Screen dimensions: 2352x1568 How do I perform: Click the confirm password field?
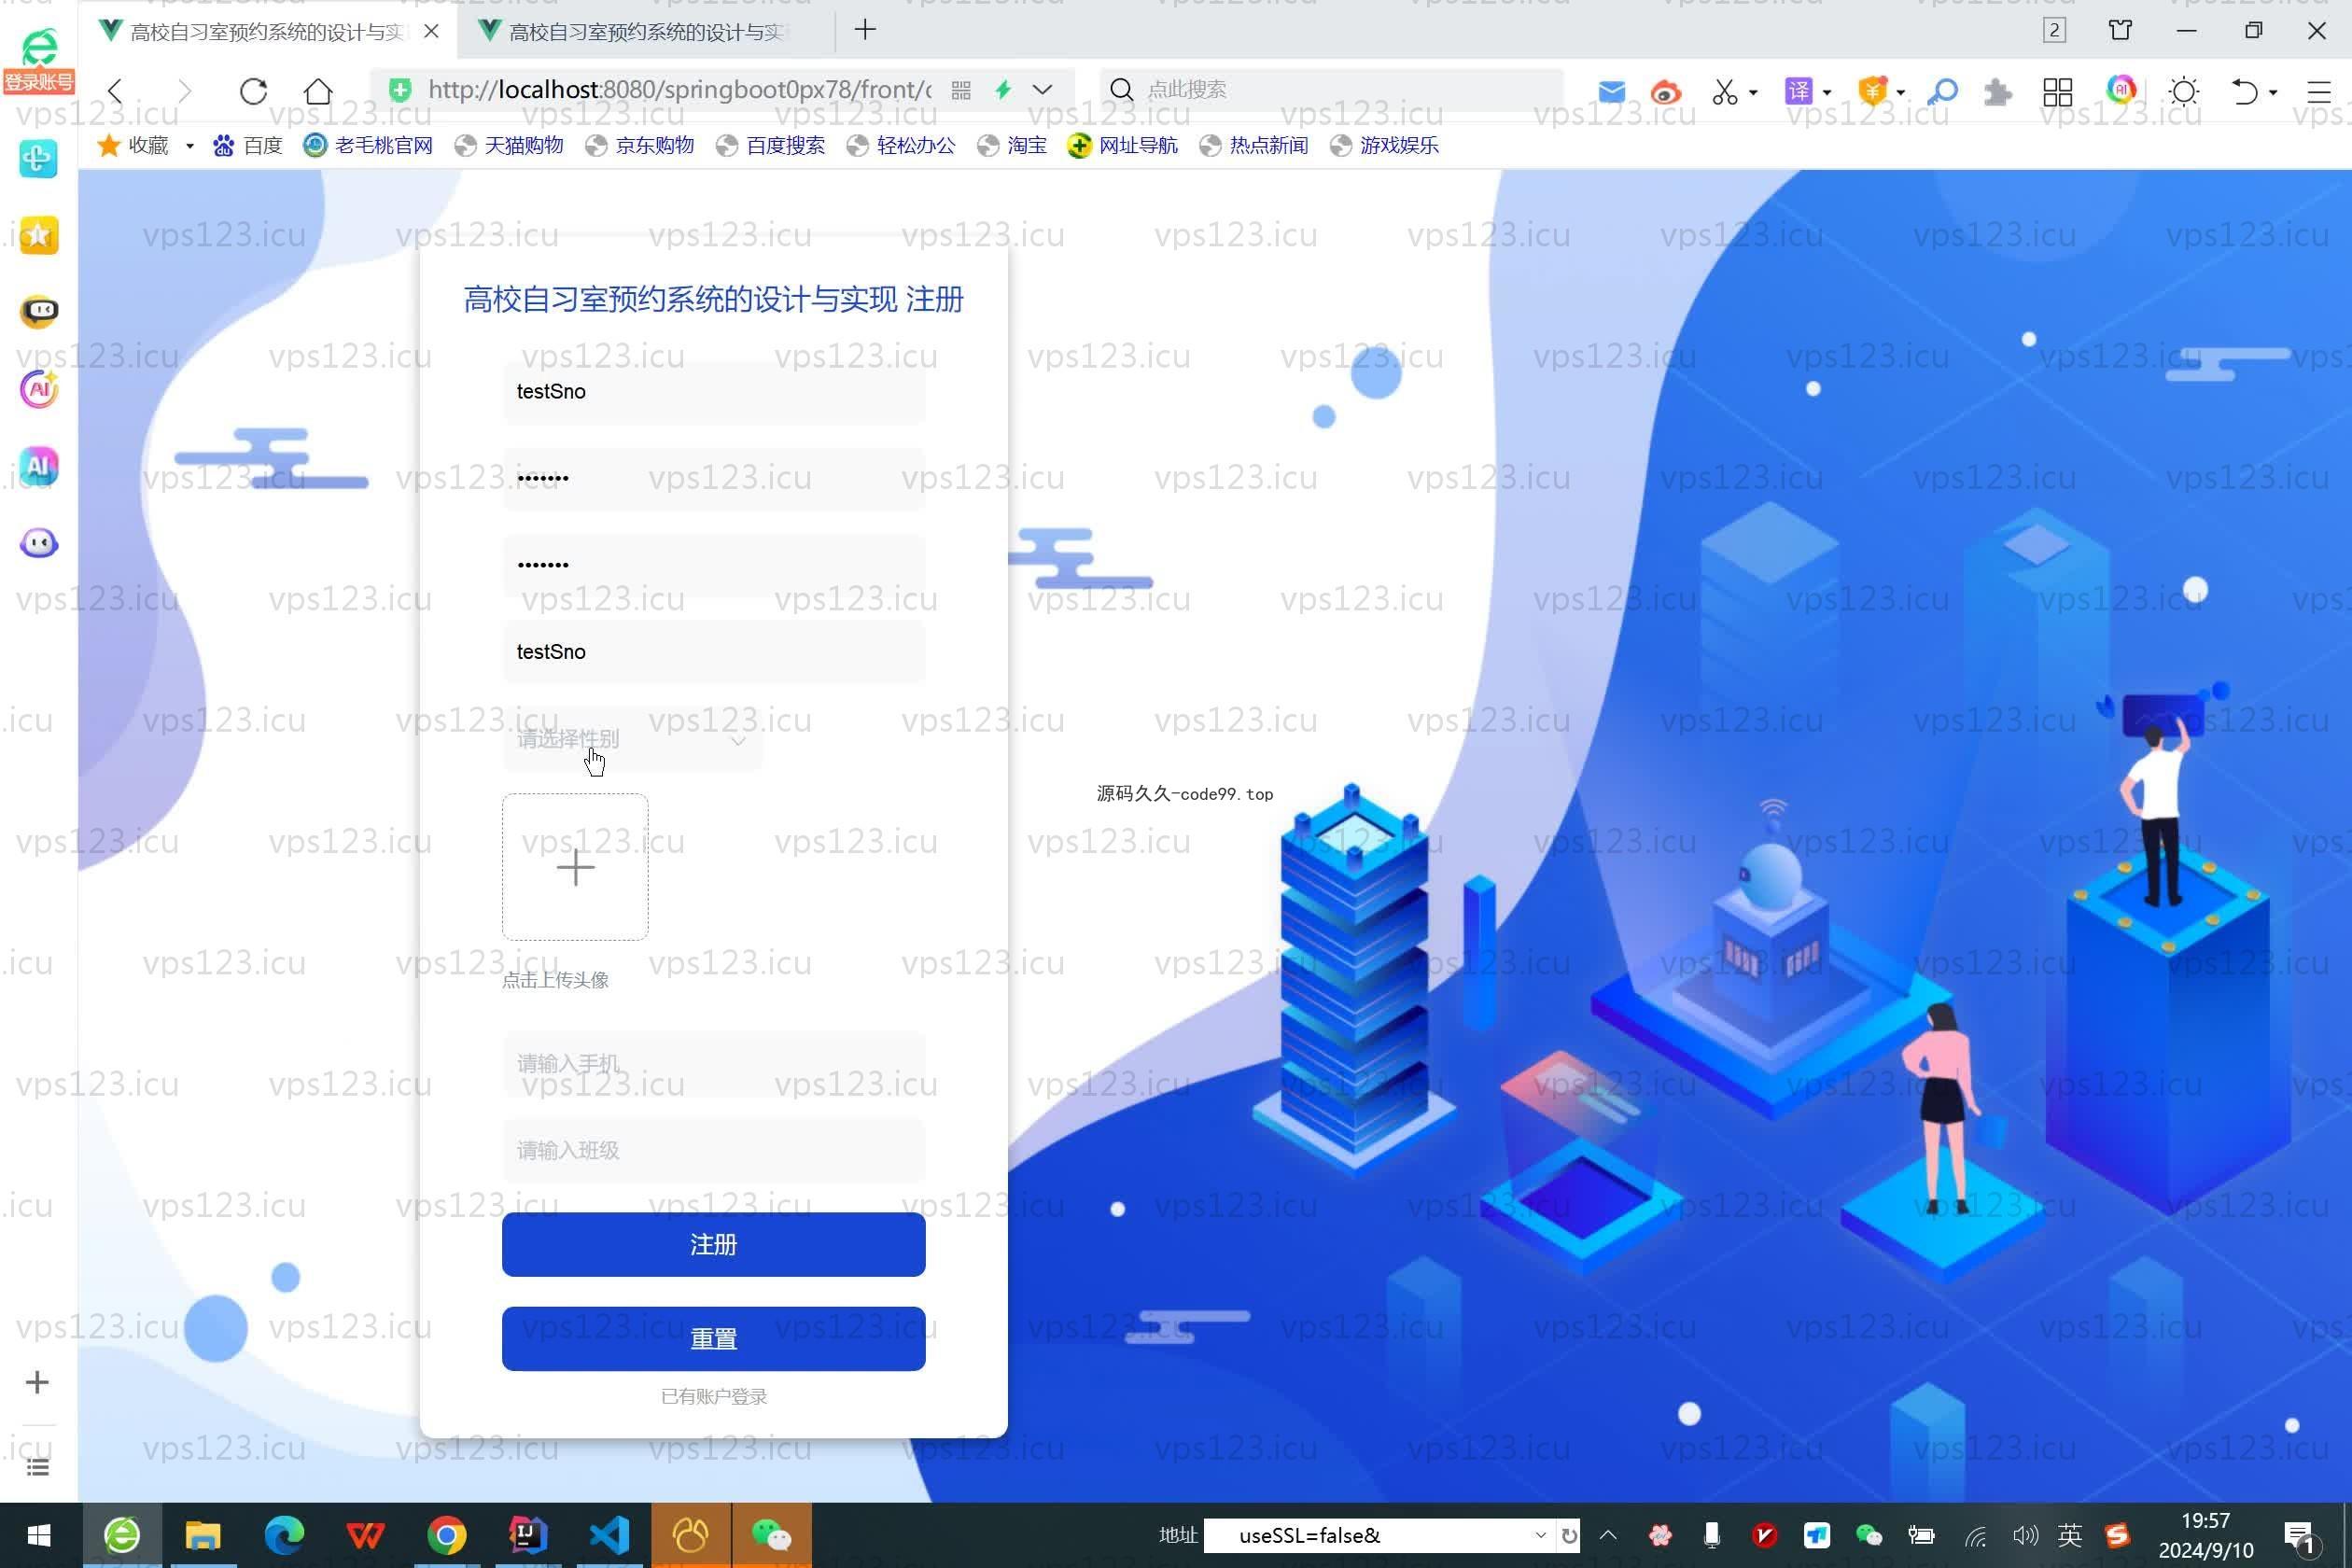[x=714, y=565]
